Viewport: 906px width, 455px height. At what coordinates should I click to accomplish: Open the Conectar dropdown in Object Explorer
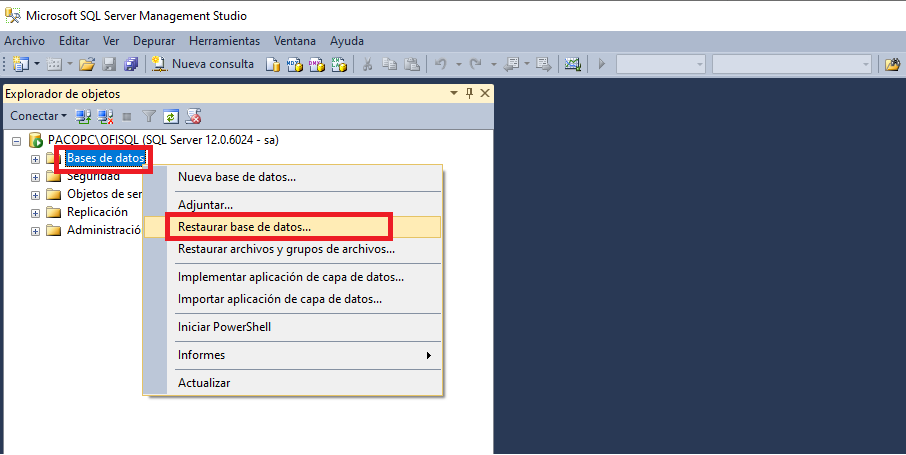pyautogui.click(x=38, y=116)
